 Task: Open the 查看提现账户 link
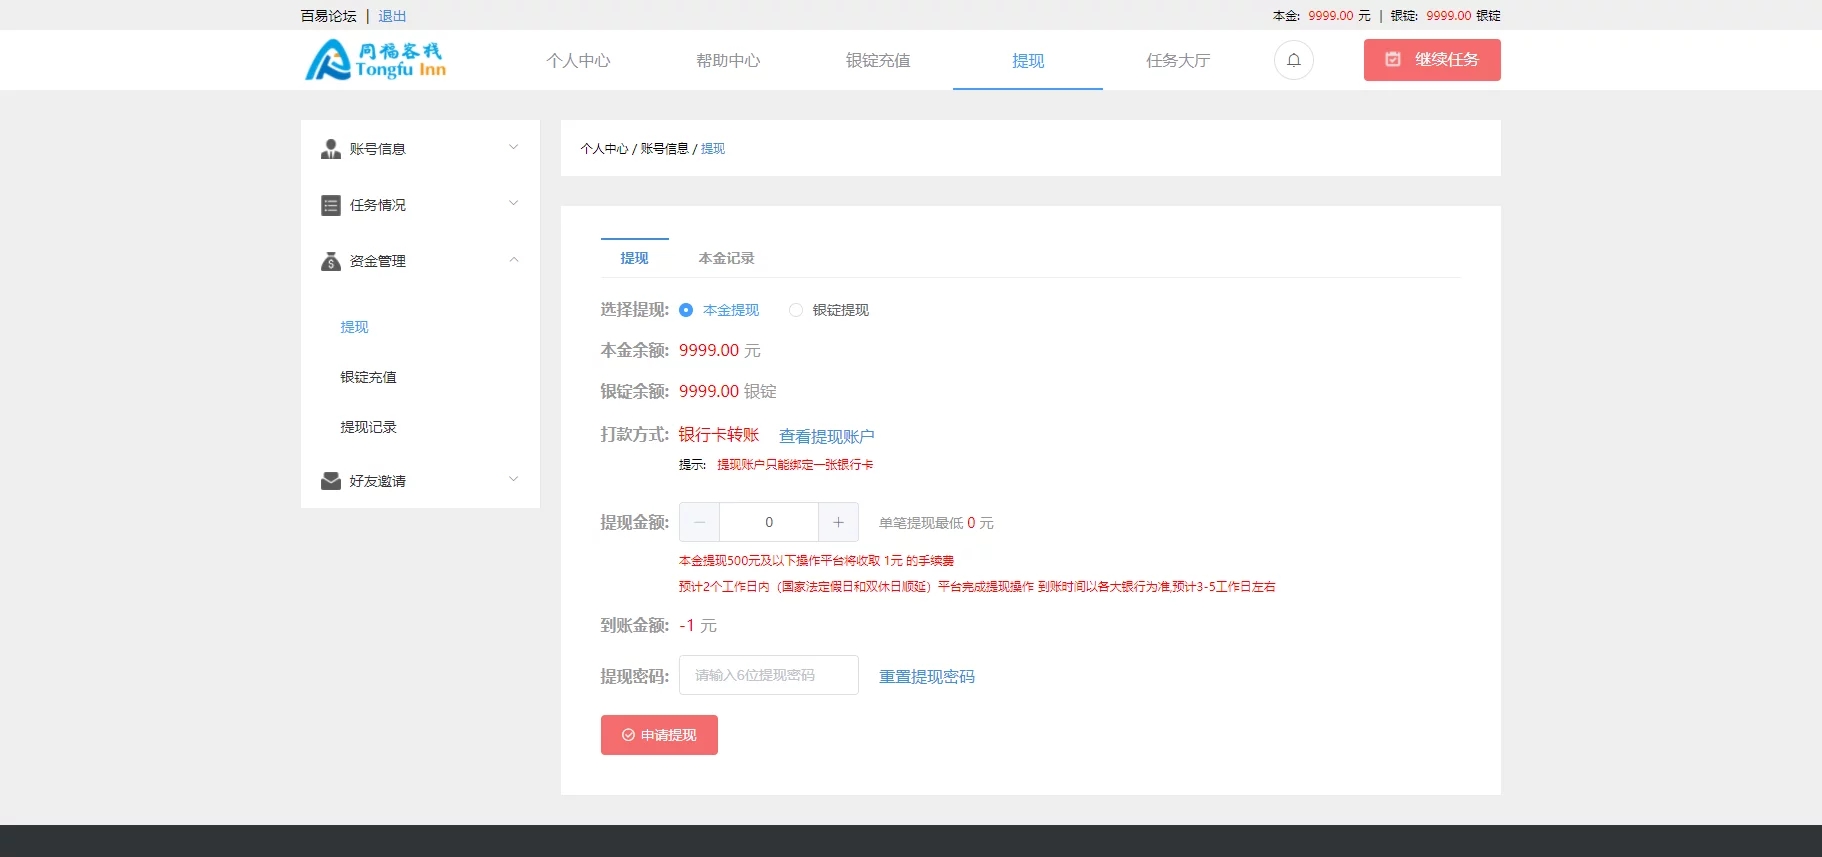point(826,436)
